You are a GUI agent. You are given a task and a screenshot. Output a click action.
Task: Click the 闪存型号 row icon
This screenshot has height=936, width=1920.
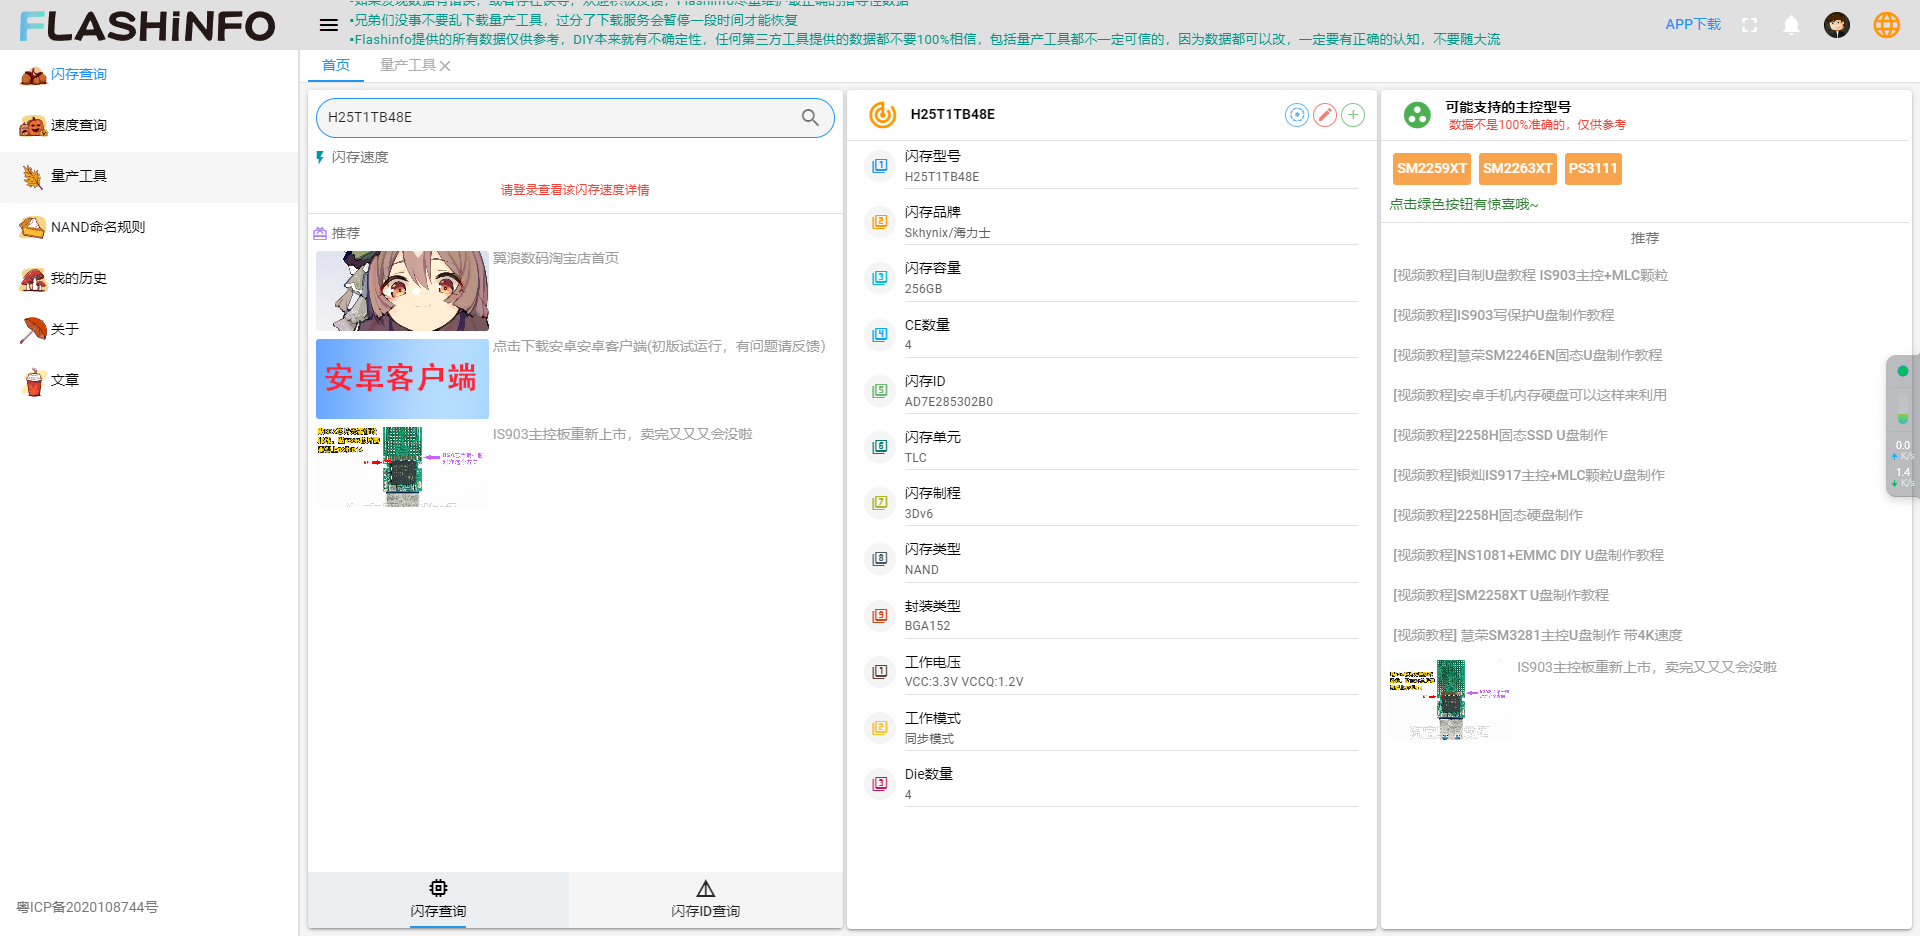pyautogui.click(x=880, y=166)
